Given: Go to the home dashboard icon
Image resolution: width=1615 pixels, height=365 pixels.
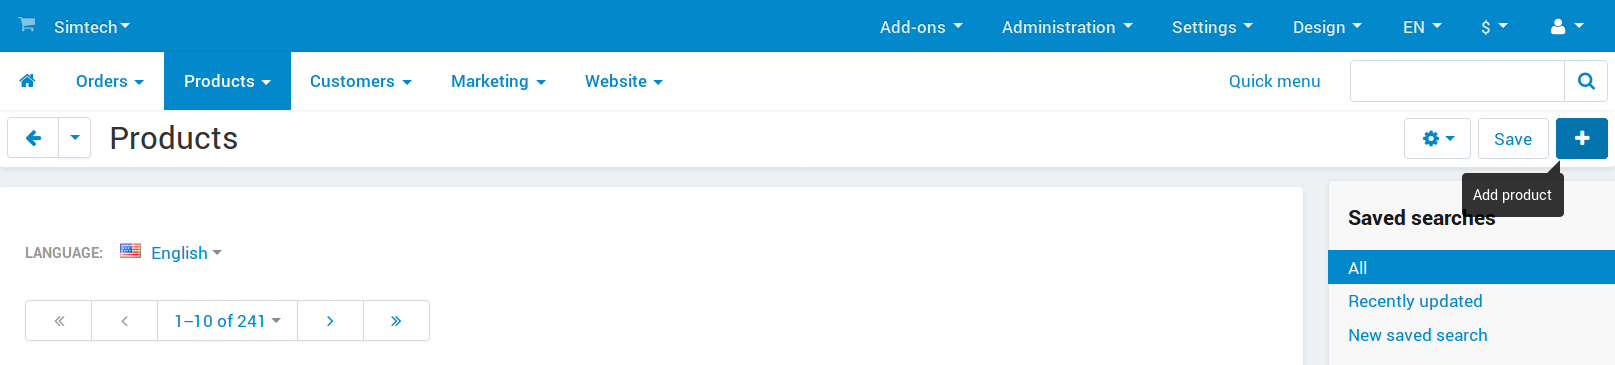Looking at the screenshot, I should [27, 81].
